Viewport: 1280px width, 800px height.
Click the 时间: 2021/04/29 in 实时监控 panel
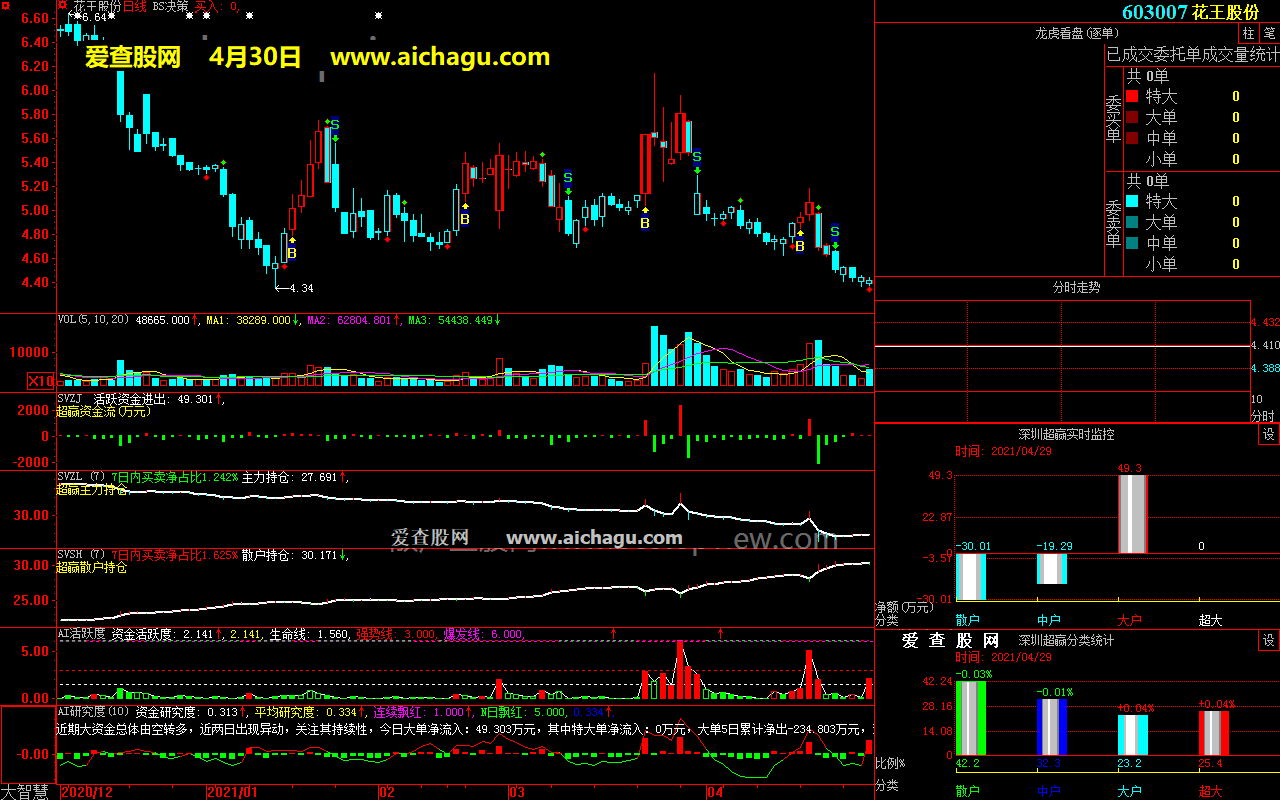[x=1003, y=451]
